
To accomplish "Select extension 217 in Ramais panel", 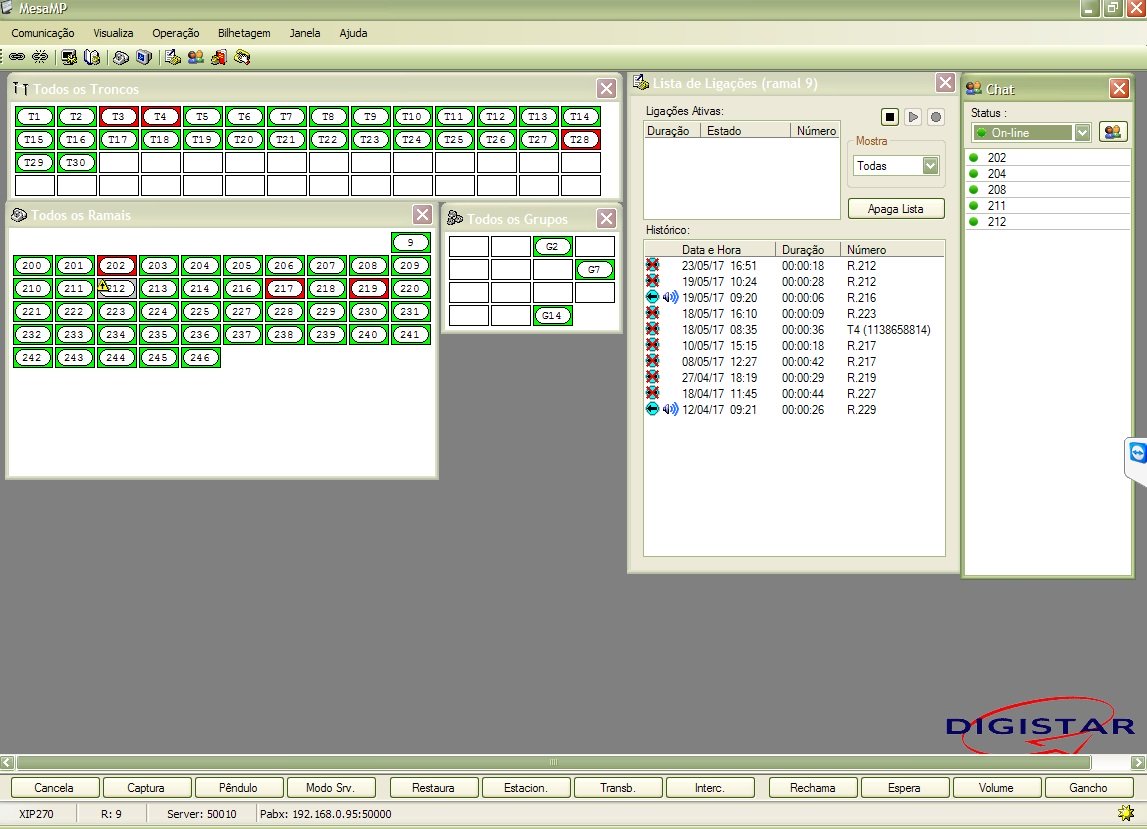I will pyautogui.click(x=284, y=288).
